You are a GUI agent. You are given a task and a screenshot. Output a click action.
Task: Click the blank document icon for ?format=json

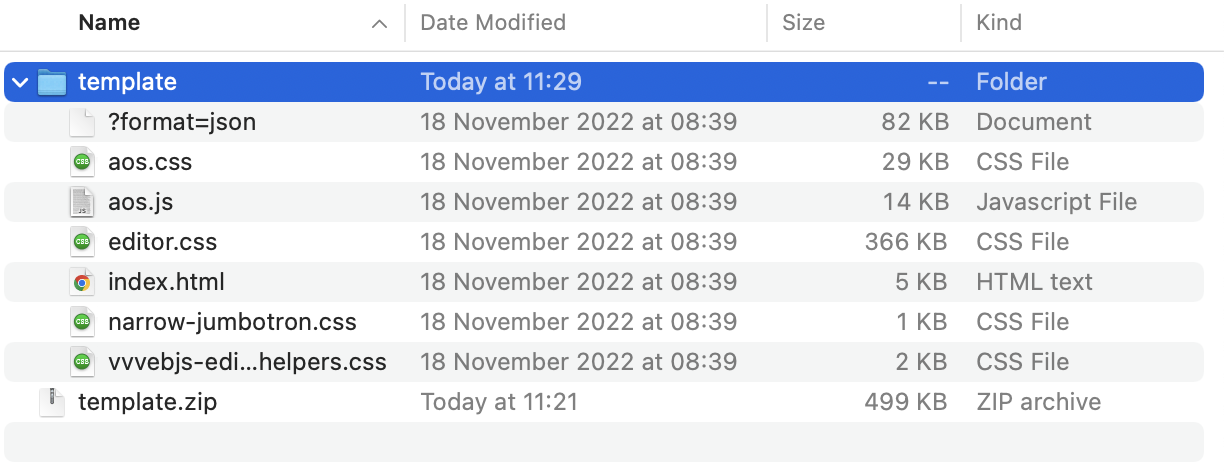pyautogui.click(x=82, y=122)
